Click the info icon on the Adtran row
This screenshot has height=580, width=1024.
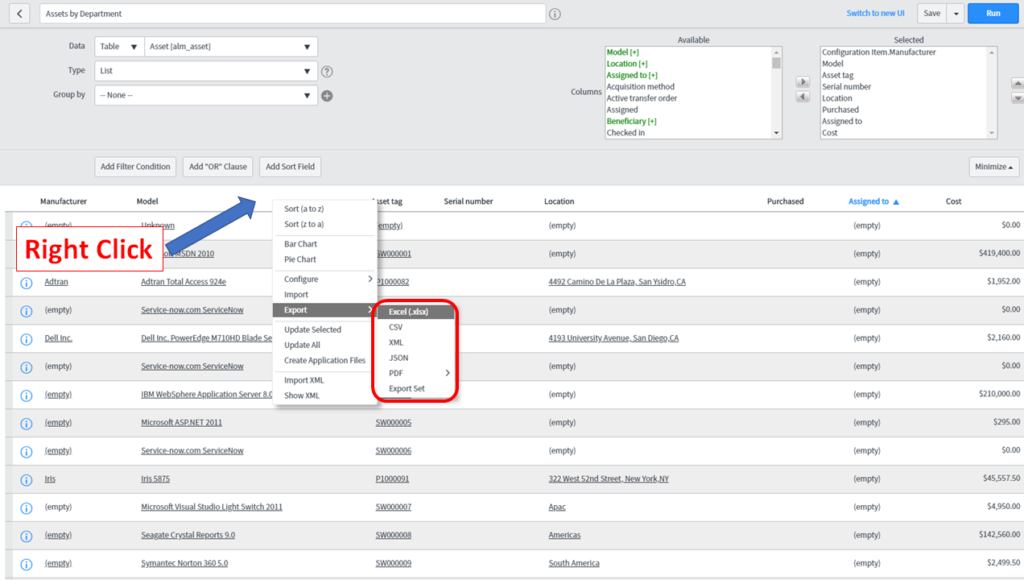(25, 282)
